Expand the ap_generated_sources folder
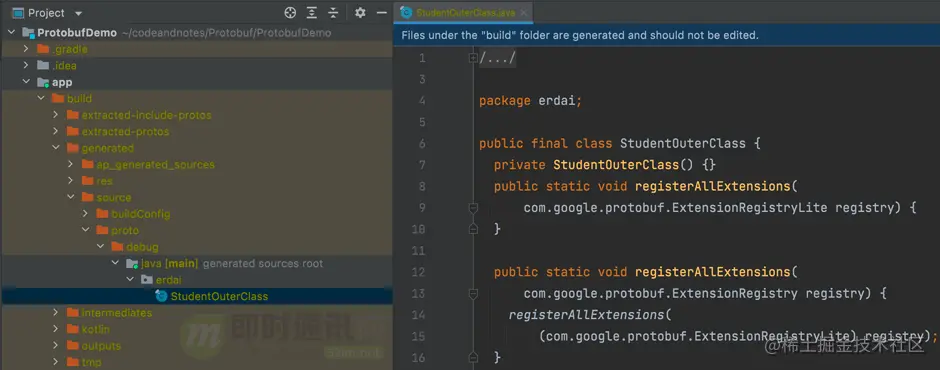Screen dimensions: 940x370 click(x=71, y=164)
